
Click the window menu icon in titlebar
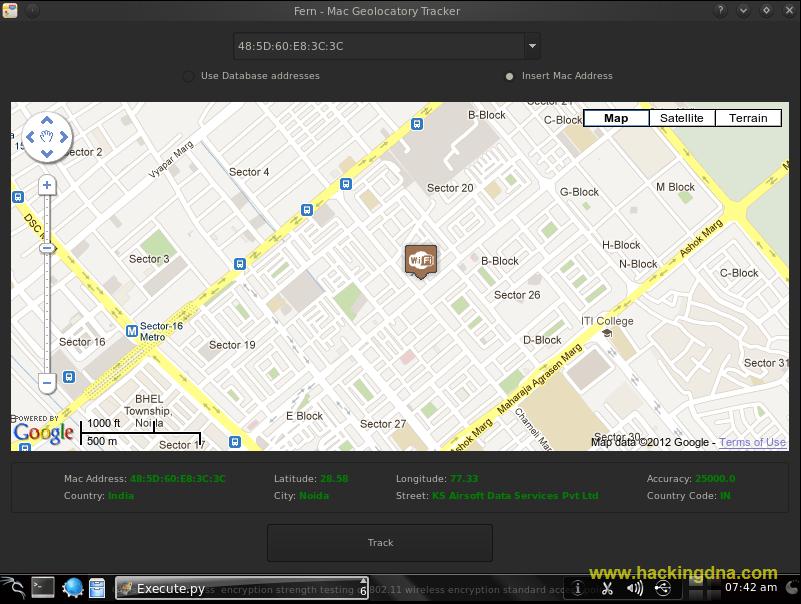(10, 10)
